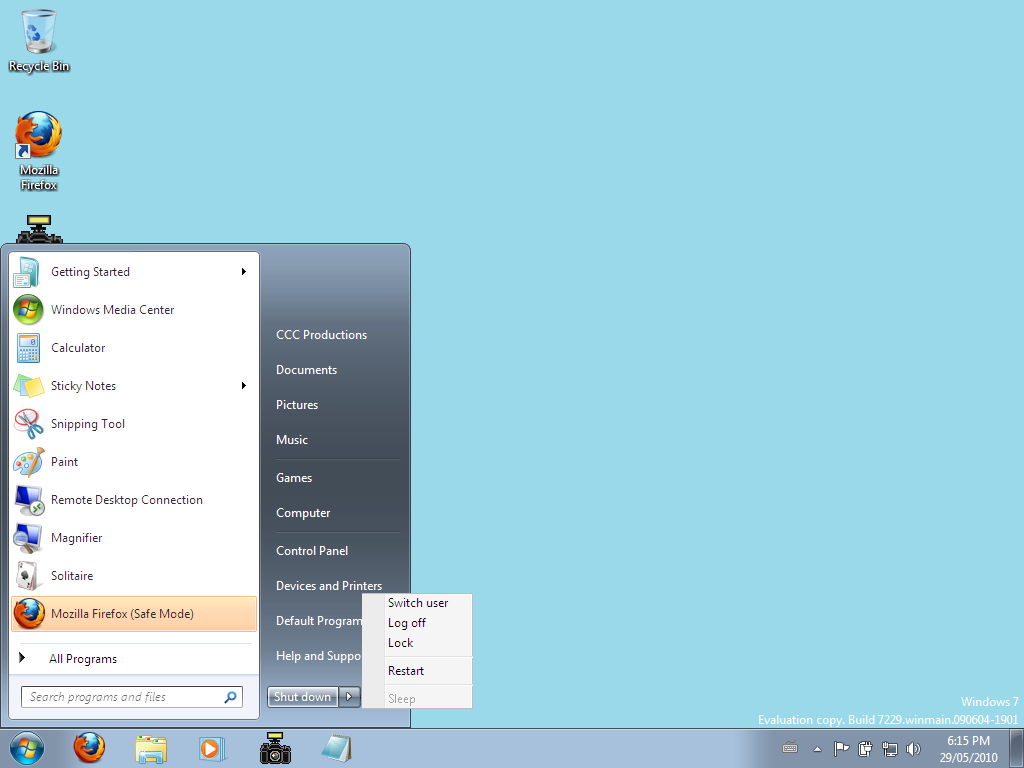Open Devices and Printers link
This screenshot has height=768, width=1024.
tap(328, 586)
